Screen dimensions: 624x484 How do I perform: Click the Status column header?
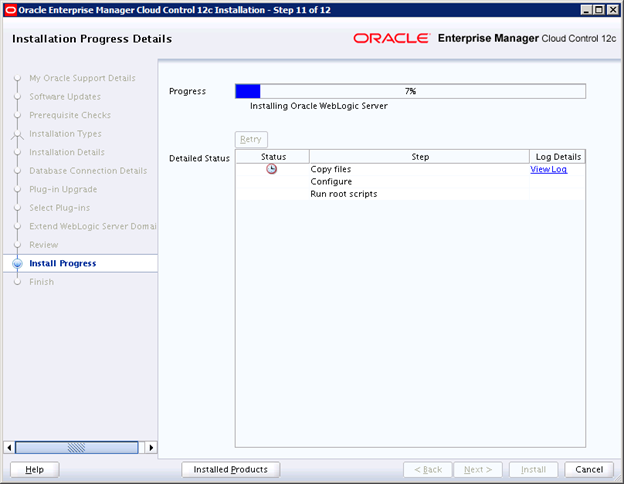[273, 157]
